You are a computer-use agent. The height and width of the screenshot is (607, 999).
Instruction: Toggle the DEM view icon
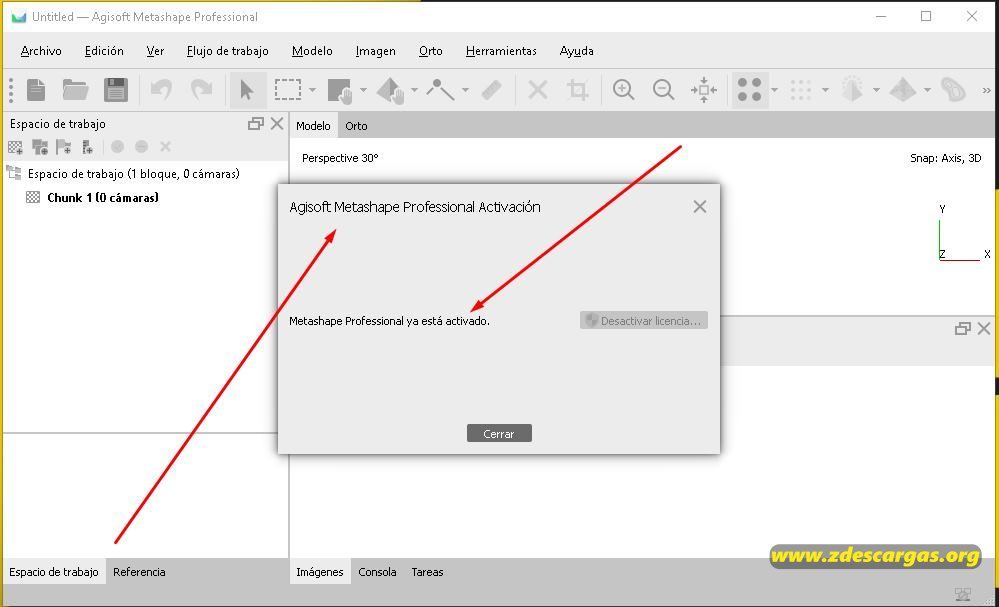[953, 90]
